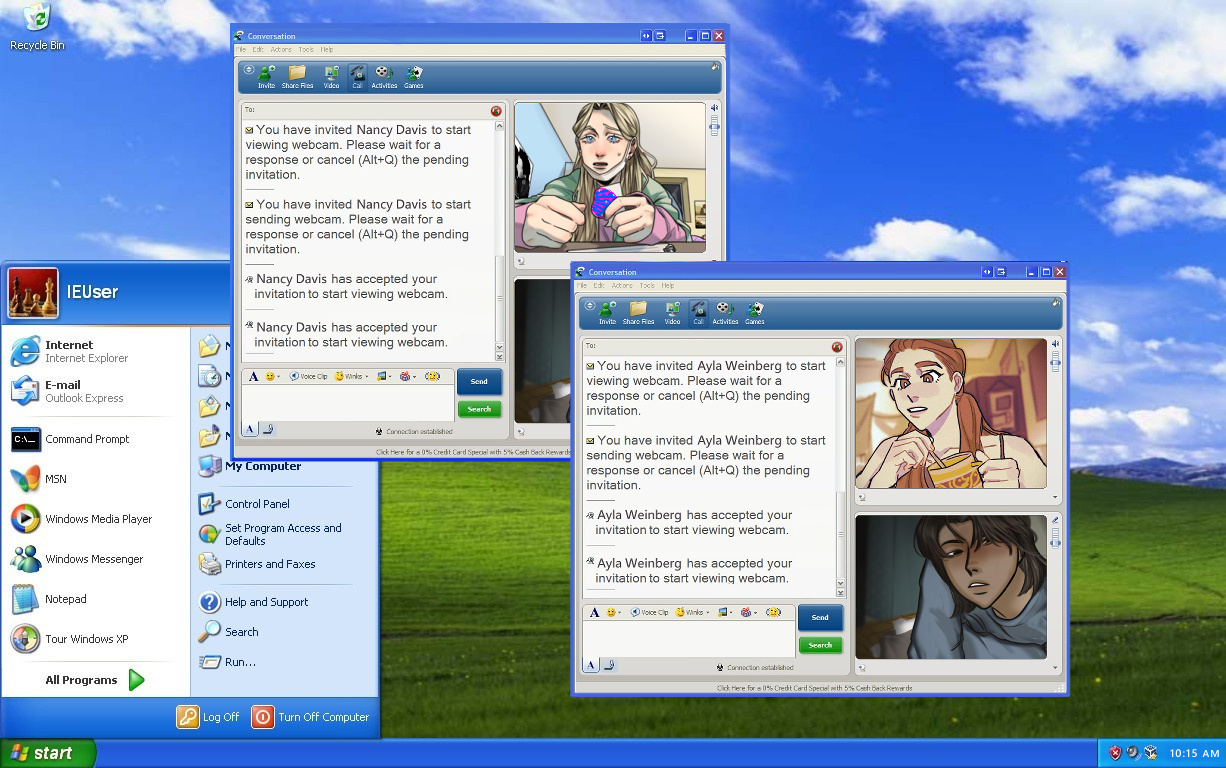Viewport: 1226px width, 768px height.
Task: Open the Edit menu in Nancy Davis conversation
Action: click(258, 50)
